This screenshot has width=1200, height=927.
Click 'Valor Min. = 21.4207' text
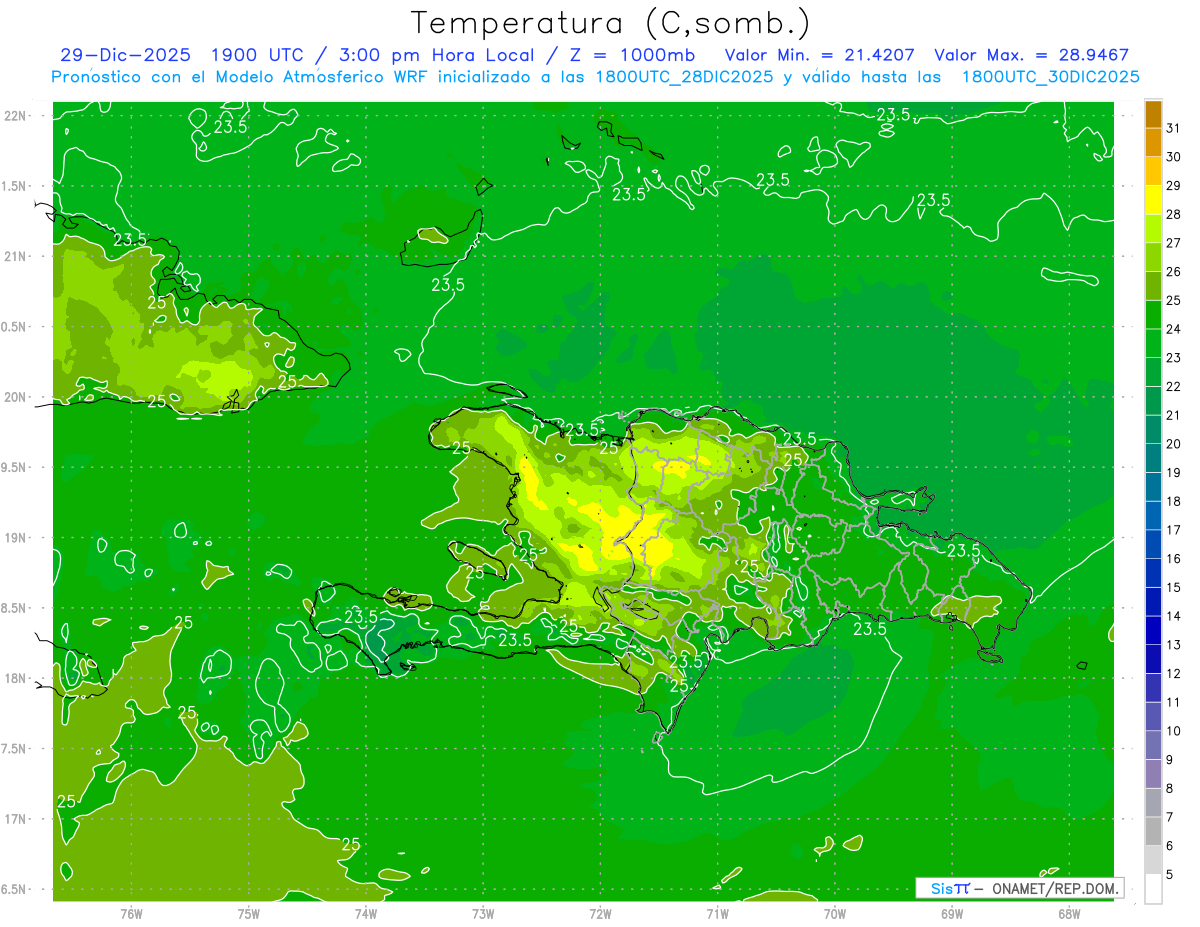point(819,56)
